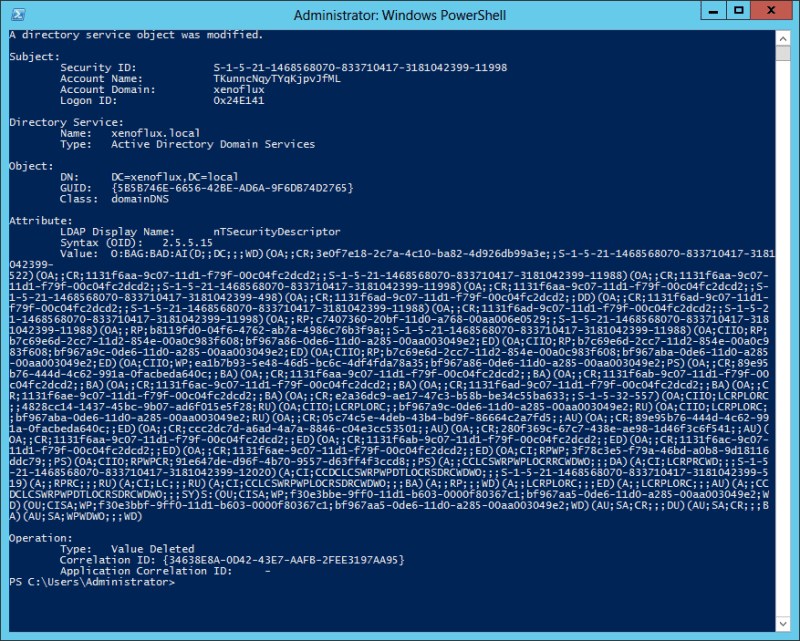
Task: Click the 'Attribute:' section header
Action: pyautogui.click(x=41, y=221)
